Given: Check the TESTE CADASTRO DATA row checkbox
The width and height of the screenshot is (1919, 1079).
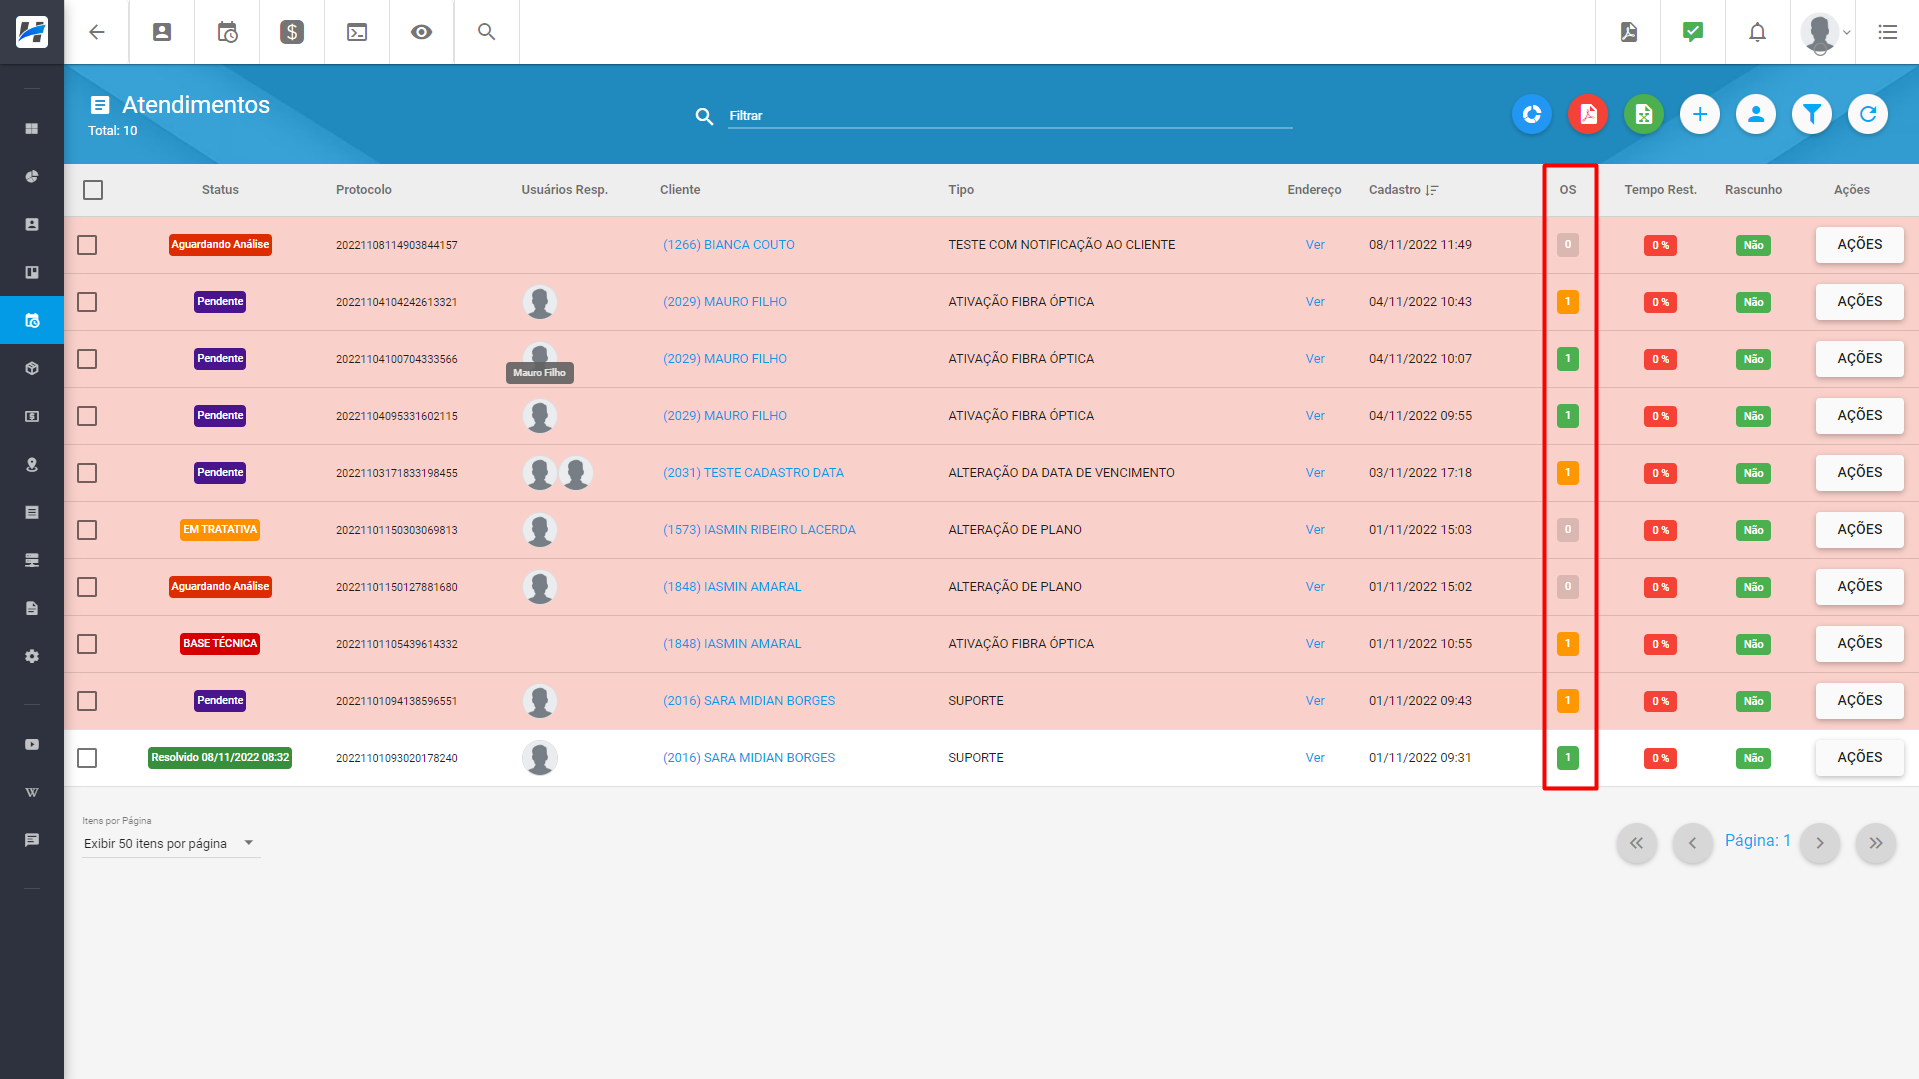Looking at the screenshot, I should pos(87,473).
